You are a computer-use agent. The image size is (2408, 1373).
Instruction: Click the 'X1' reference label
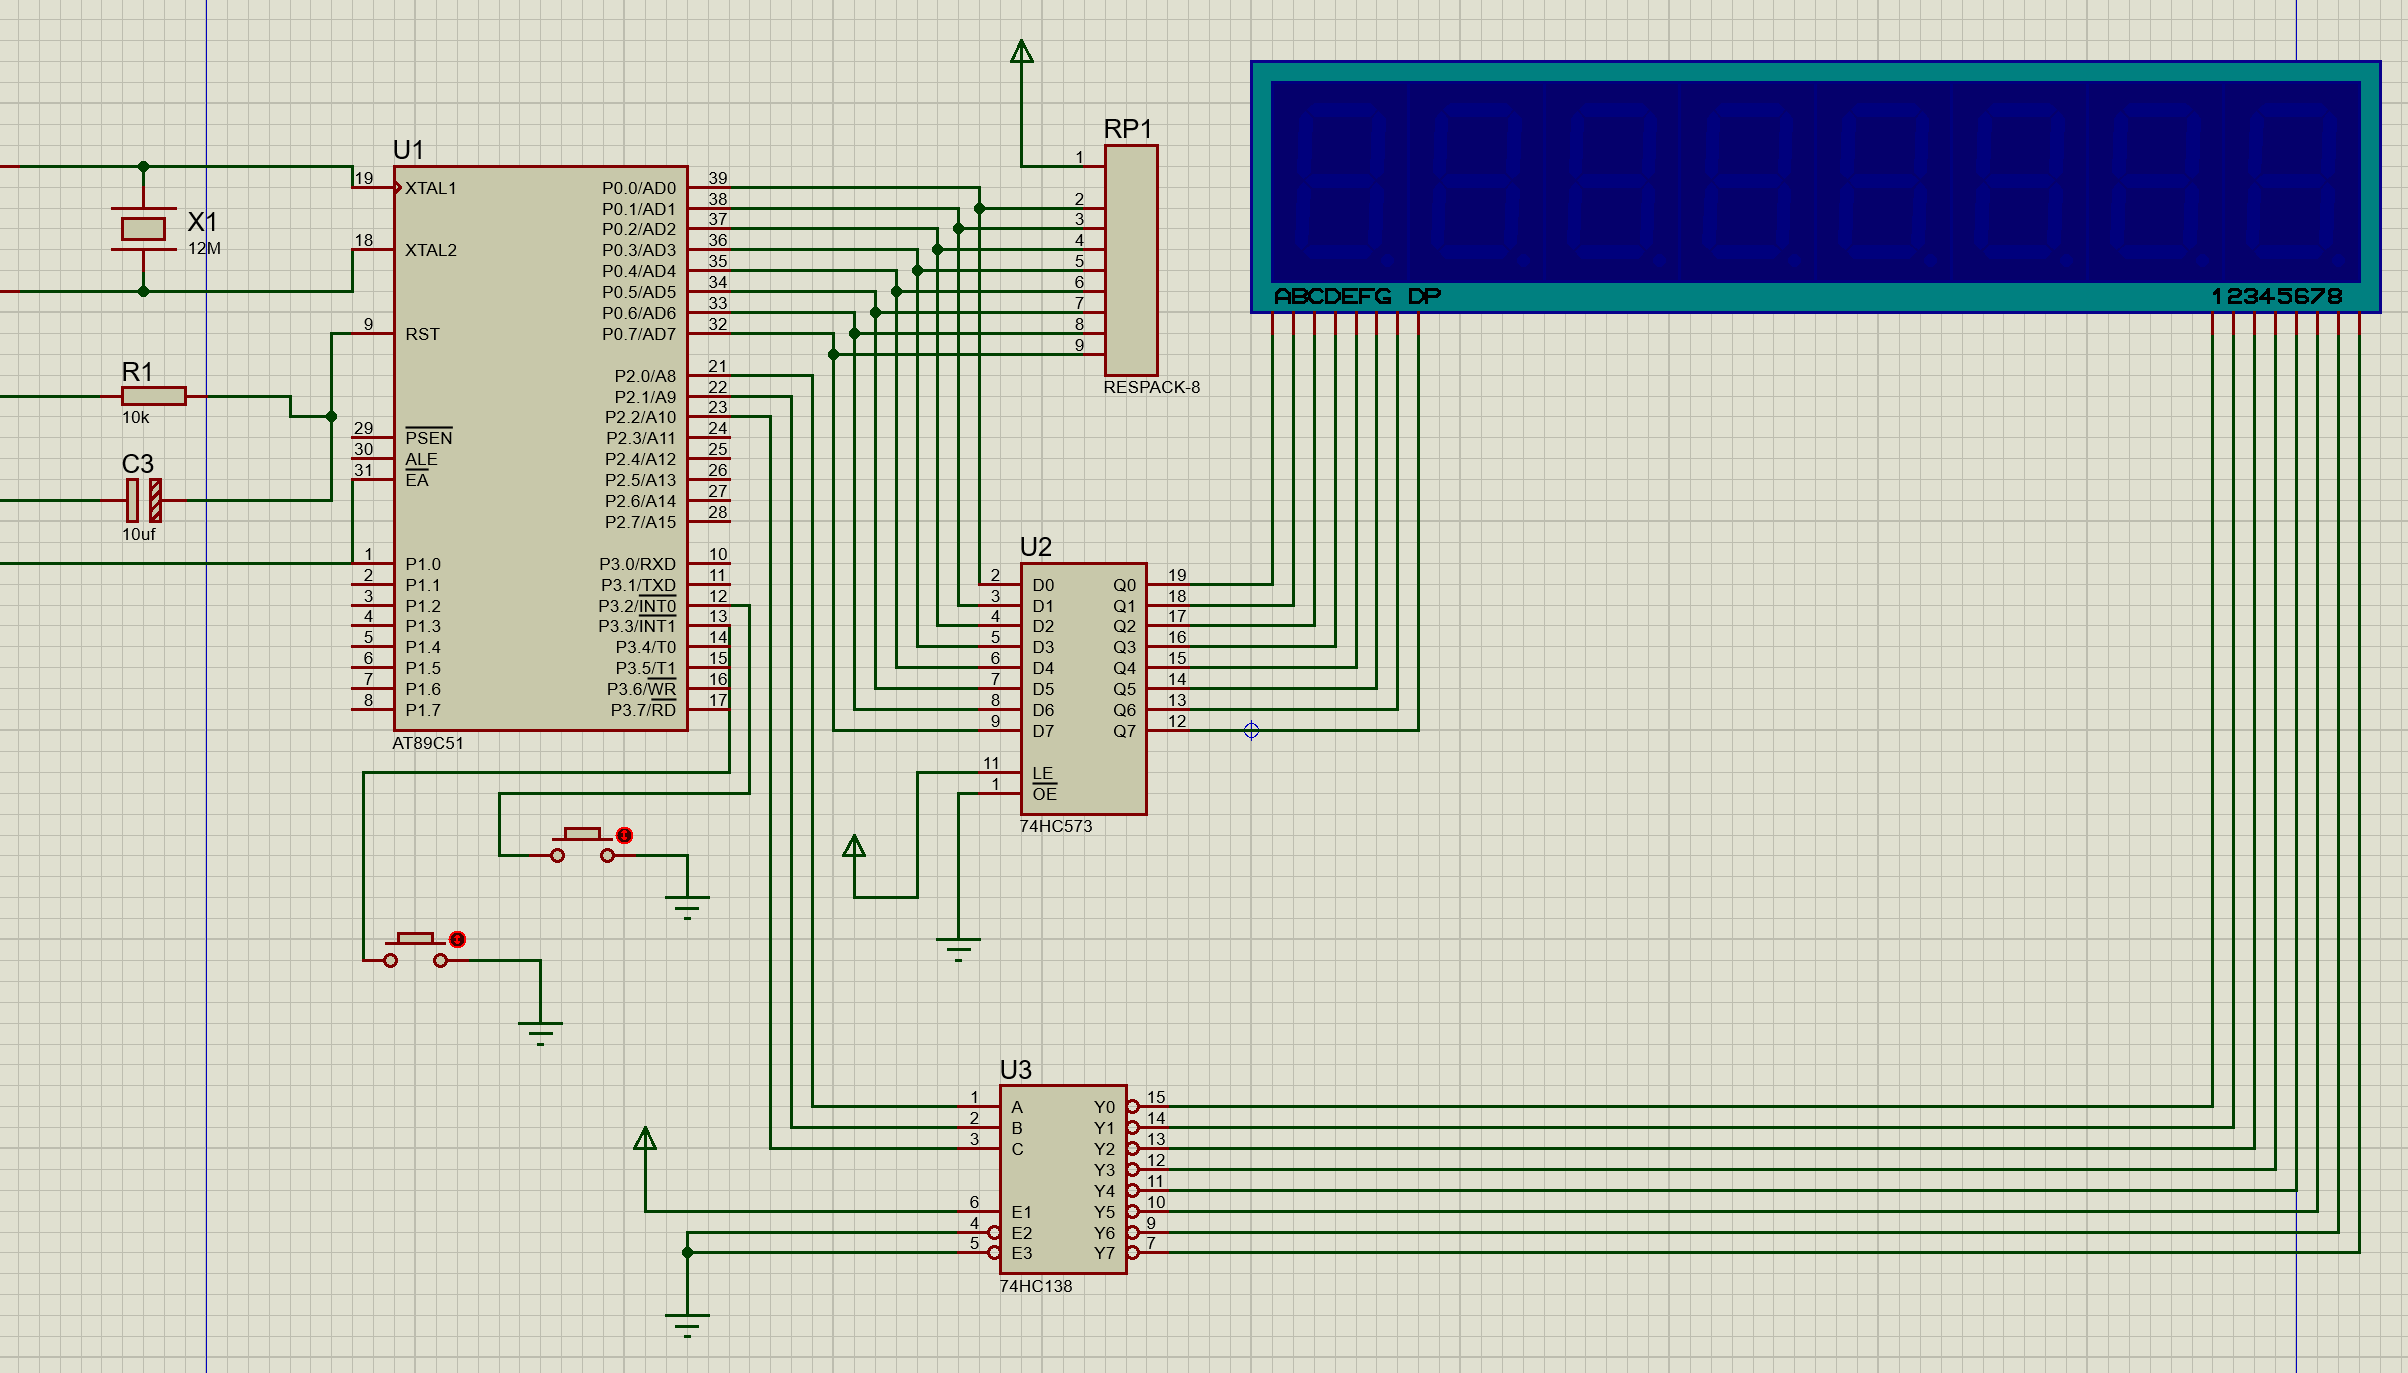[202, 221]
